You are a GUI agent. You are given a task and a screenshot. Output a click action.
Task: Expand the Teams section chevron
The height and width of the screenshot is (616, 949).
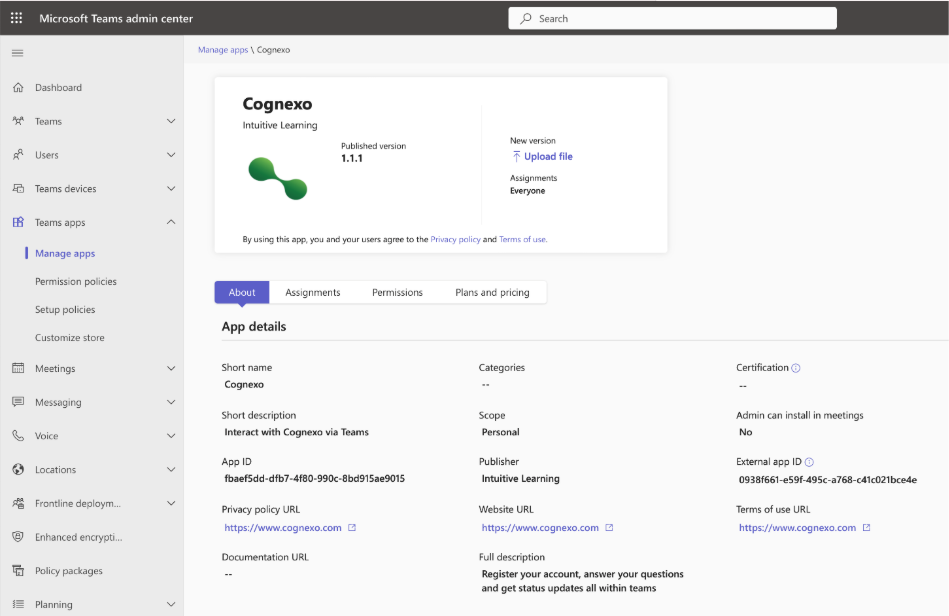(171, 122)
